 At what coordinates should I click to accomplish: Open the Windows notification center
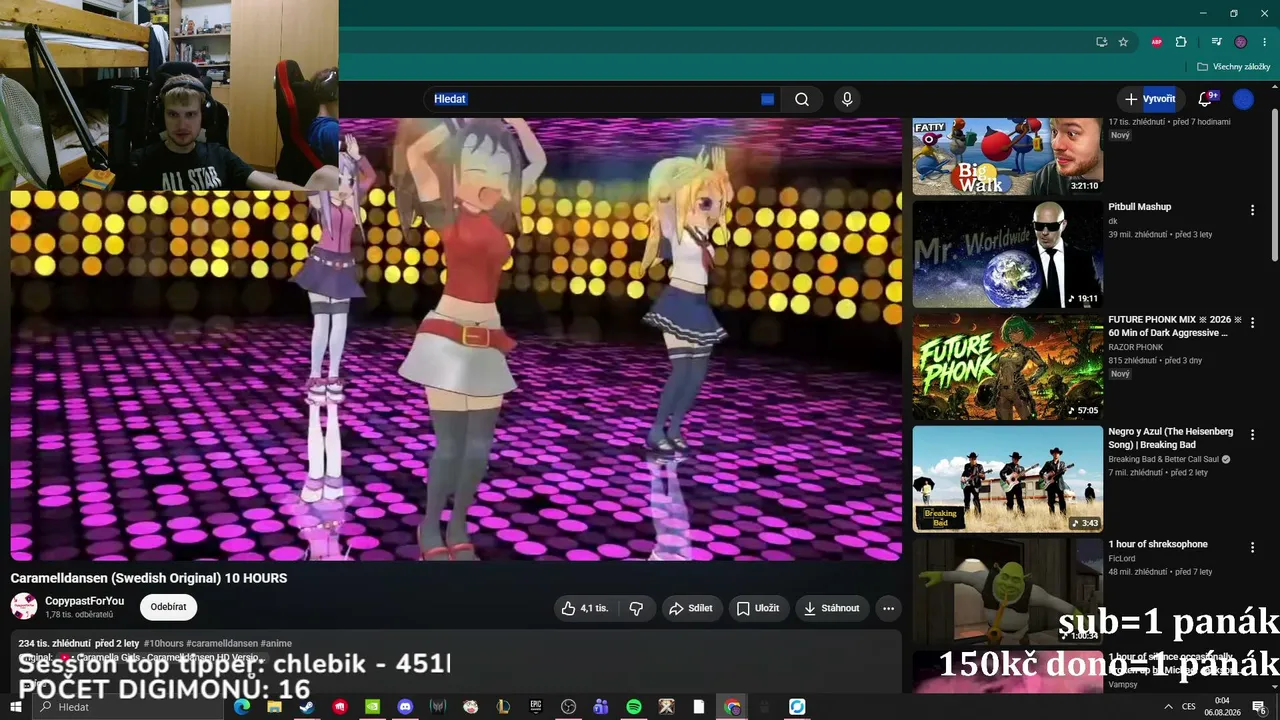(1259, 707)
